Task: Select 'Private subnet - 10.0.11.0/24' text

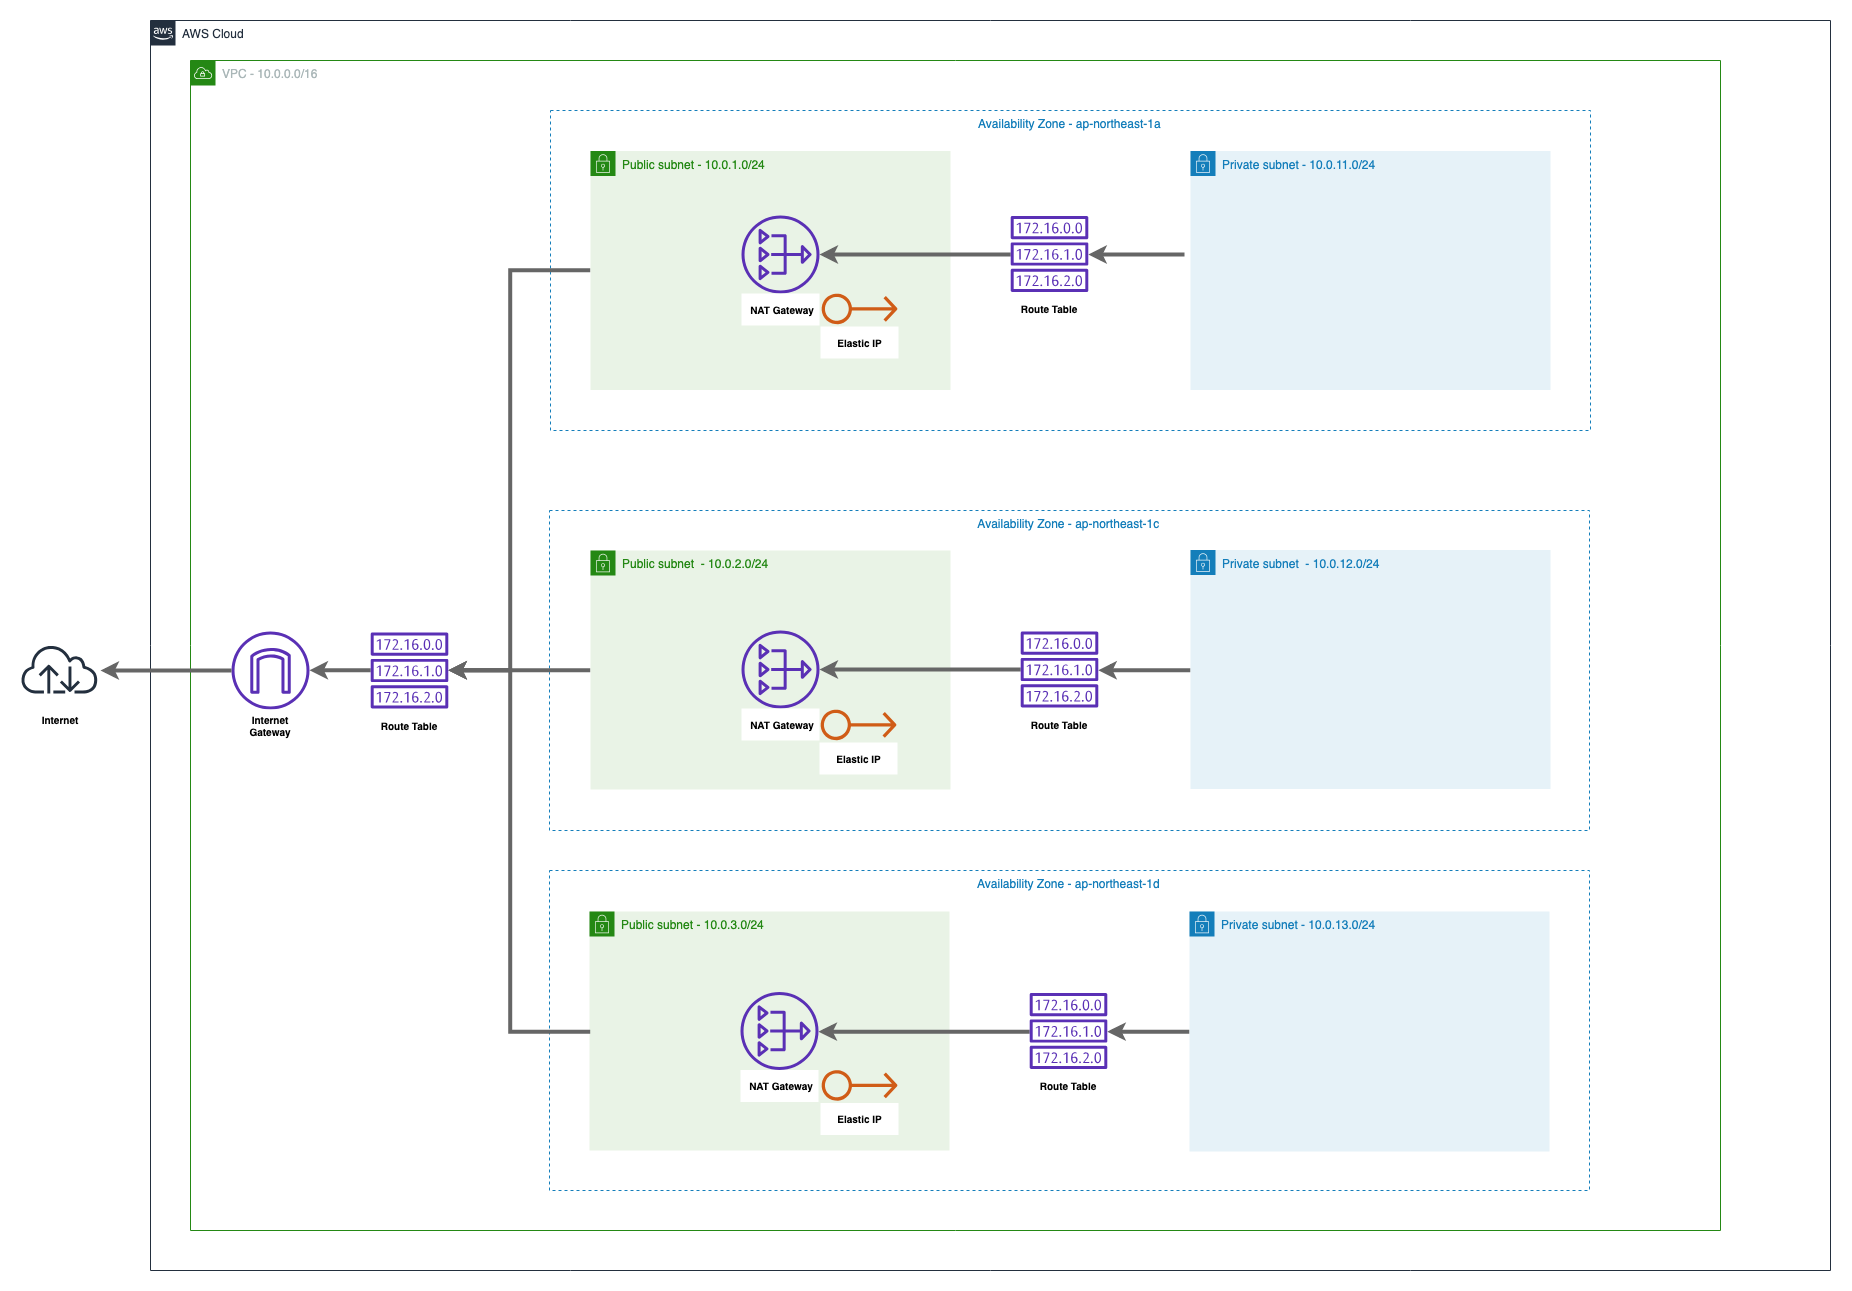Action: coord(1298,165)
